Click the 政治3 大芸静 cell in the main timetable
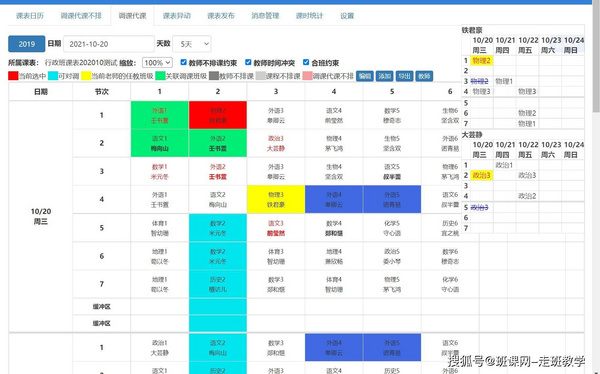The width and height of the screenshot is (600, 374). tap(276, 143)
